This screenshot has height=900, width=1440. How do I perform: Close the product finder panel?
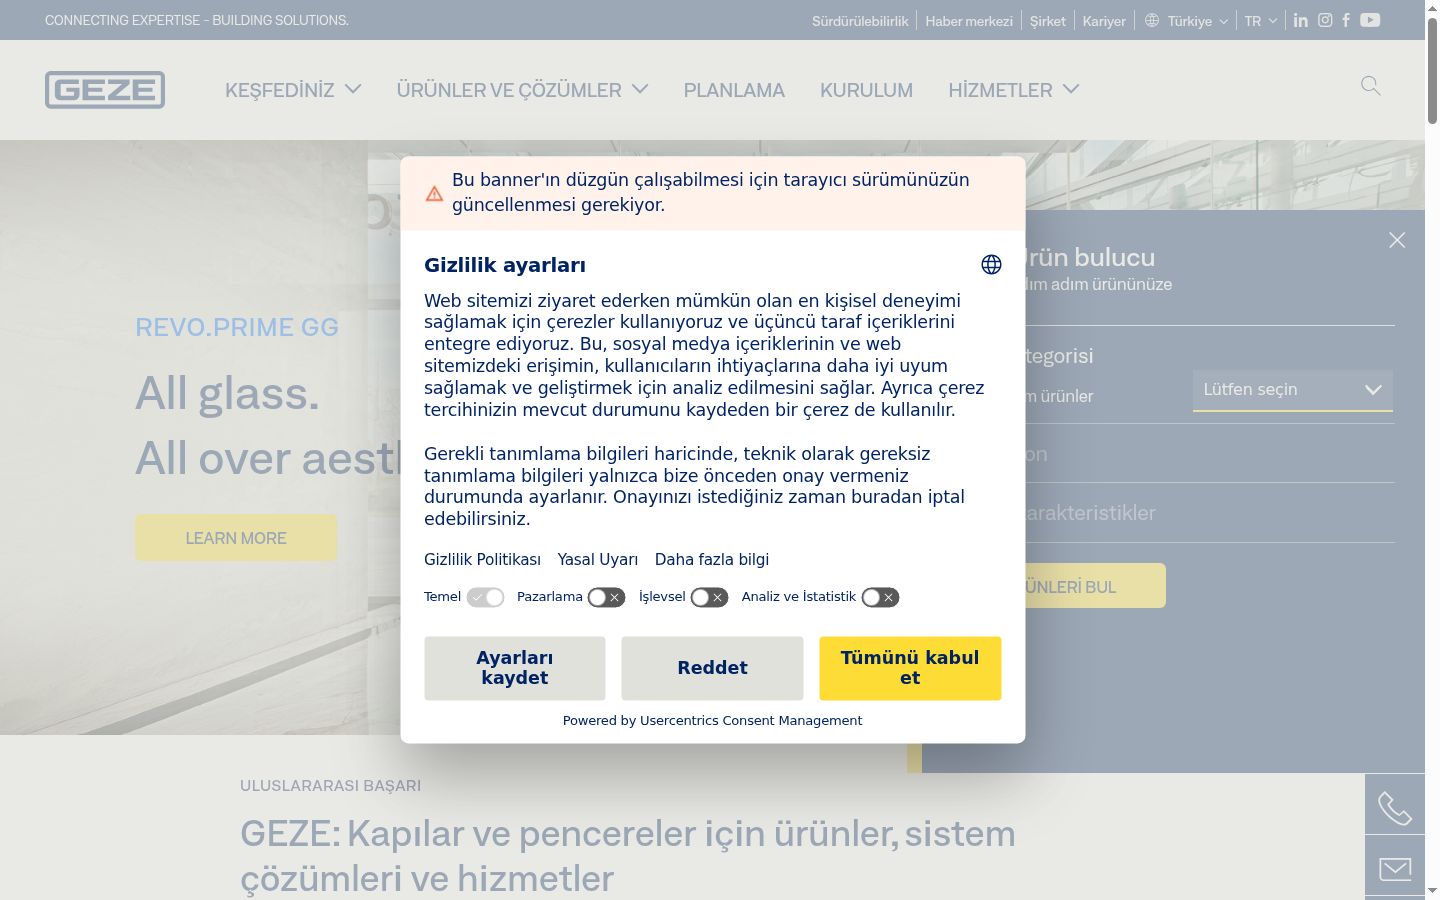(1397, 240)
